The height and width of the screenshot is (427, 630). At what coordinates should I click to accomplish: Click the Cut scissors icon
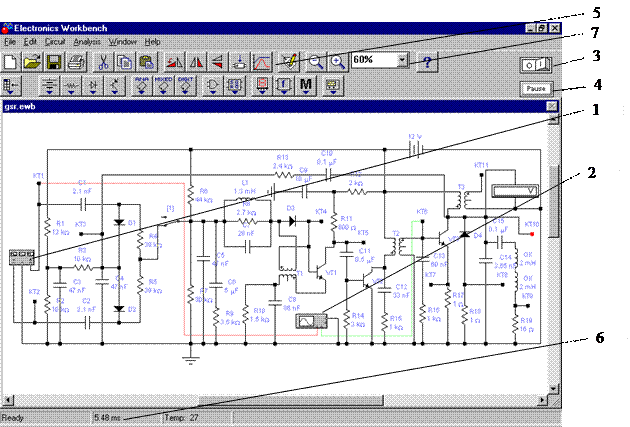[103, 62]
